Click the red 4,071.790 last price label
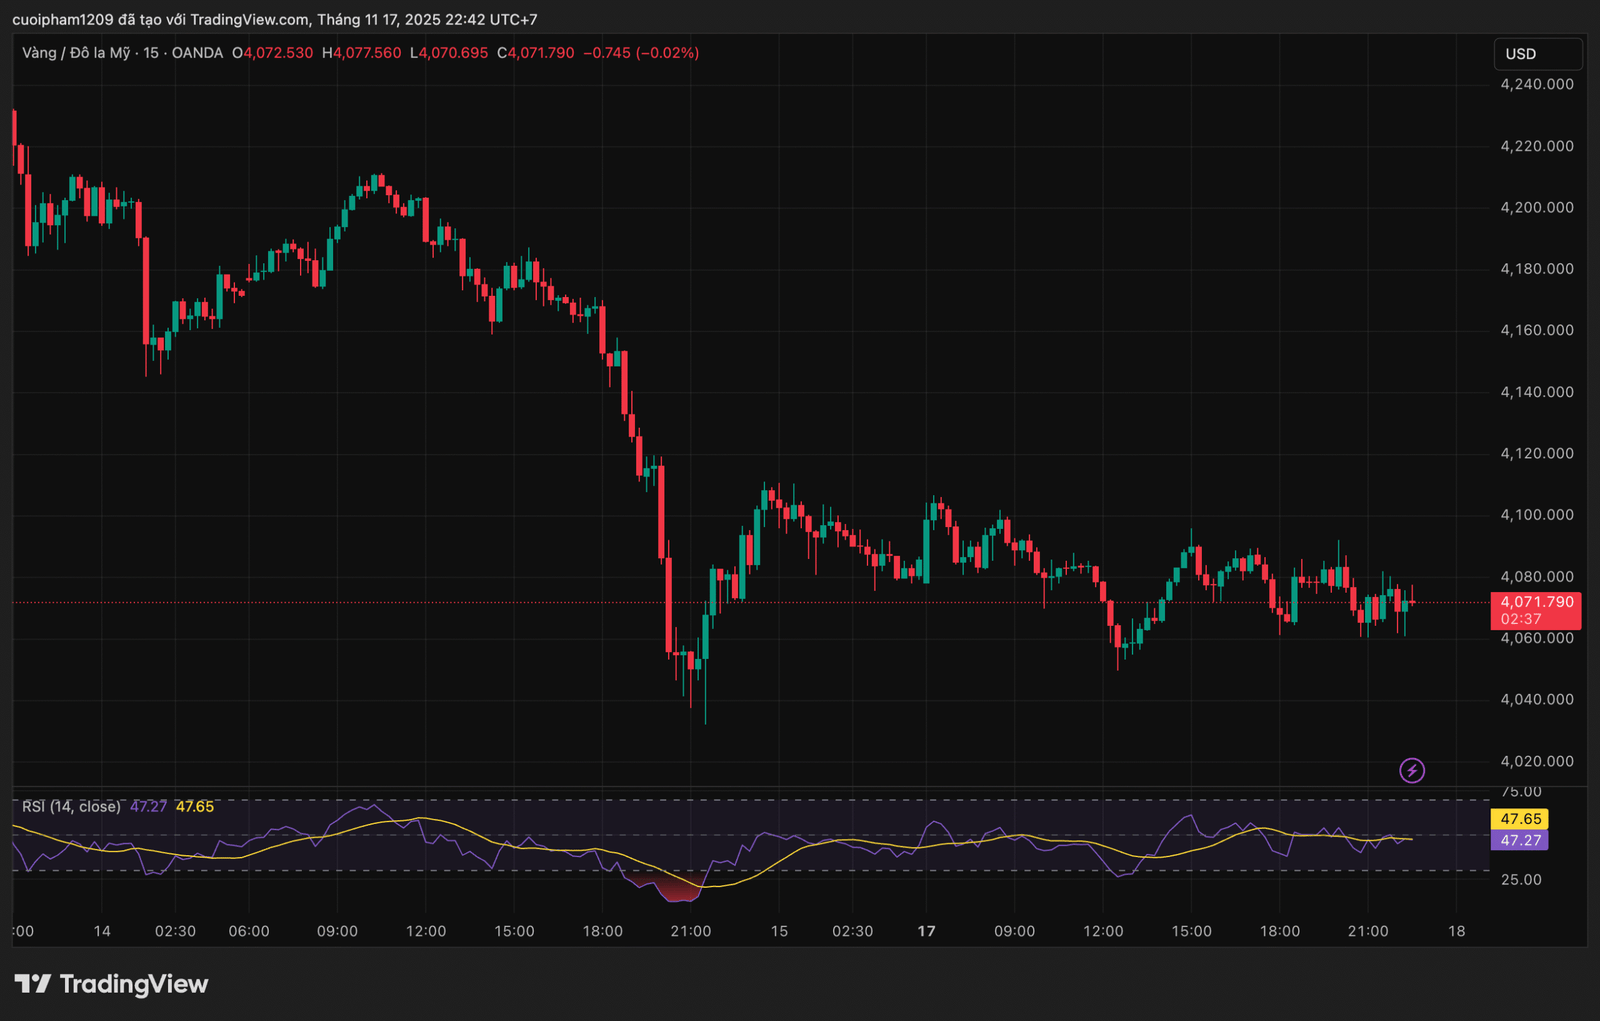 1537,602
